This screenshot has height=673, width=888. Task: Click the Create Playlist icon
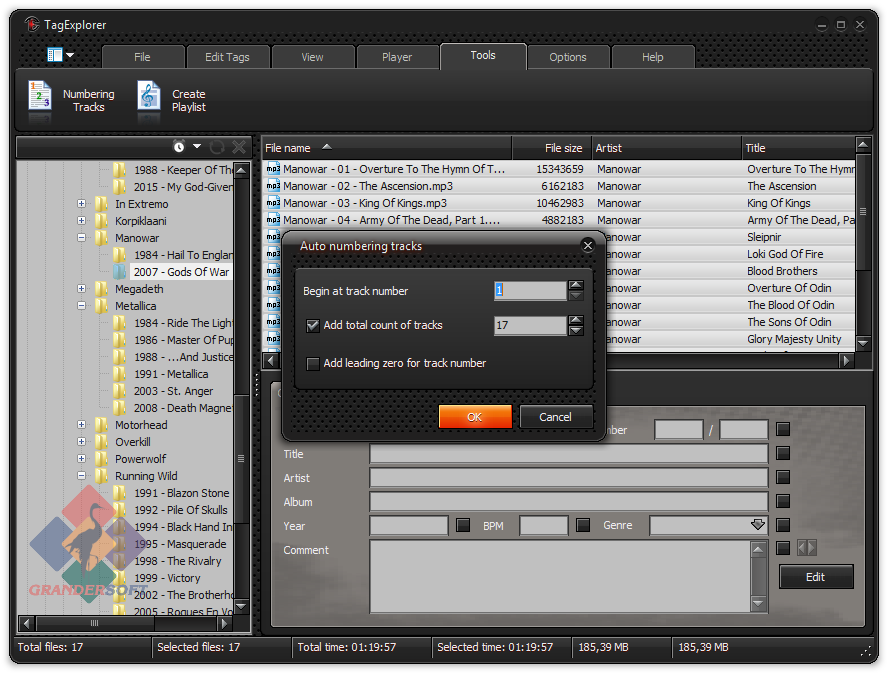(148, 98)
